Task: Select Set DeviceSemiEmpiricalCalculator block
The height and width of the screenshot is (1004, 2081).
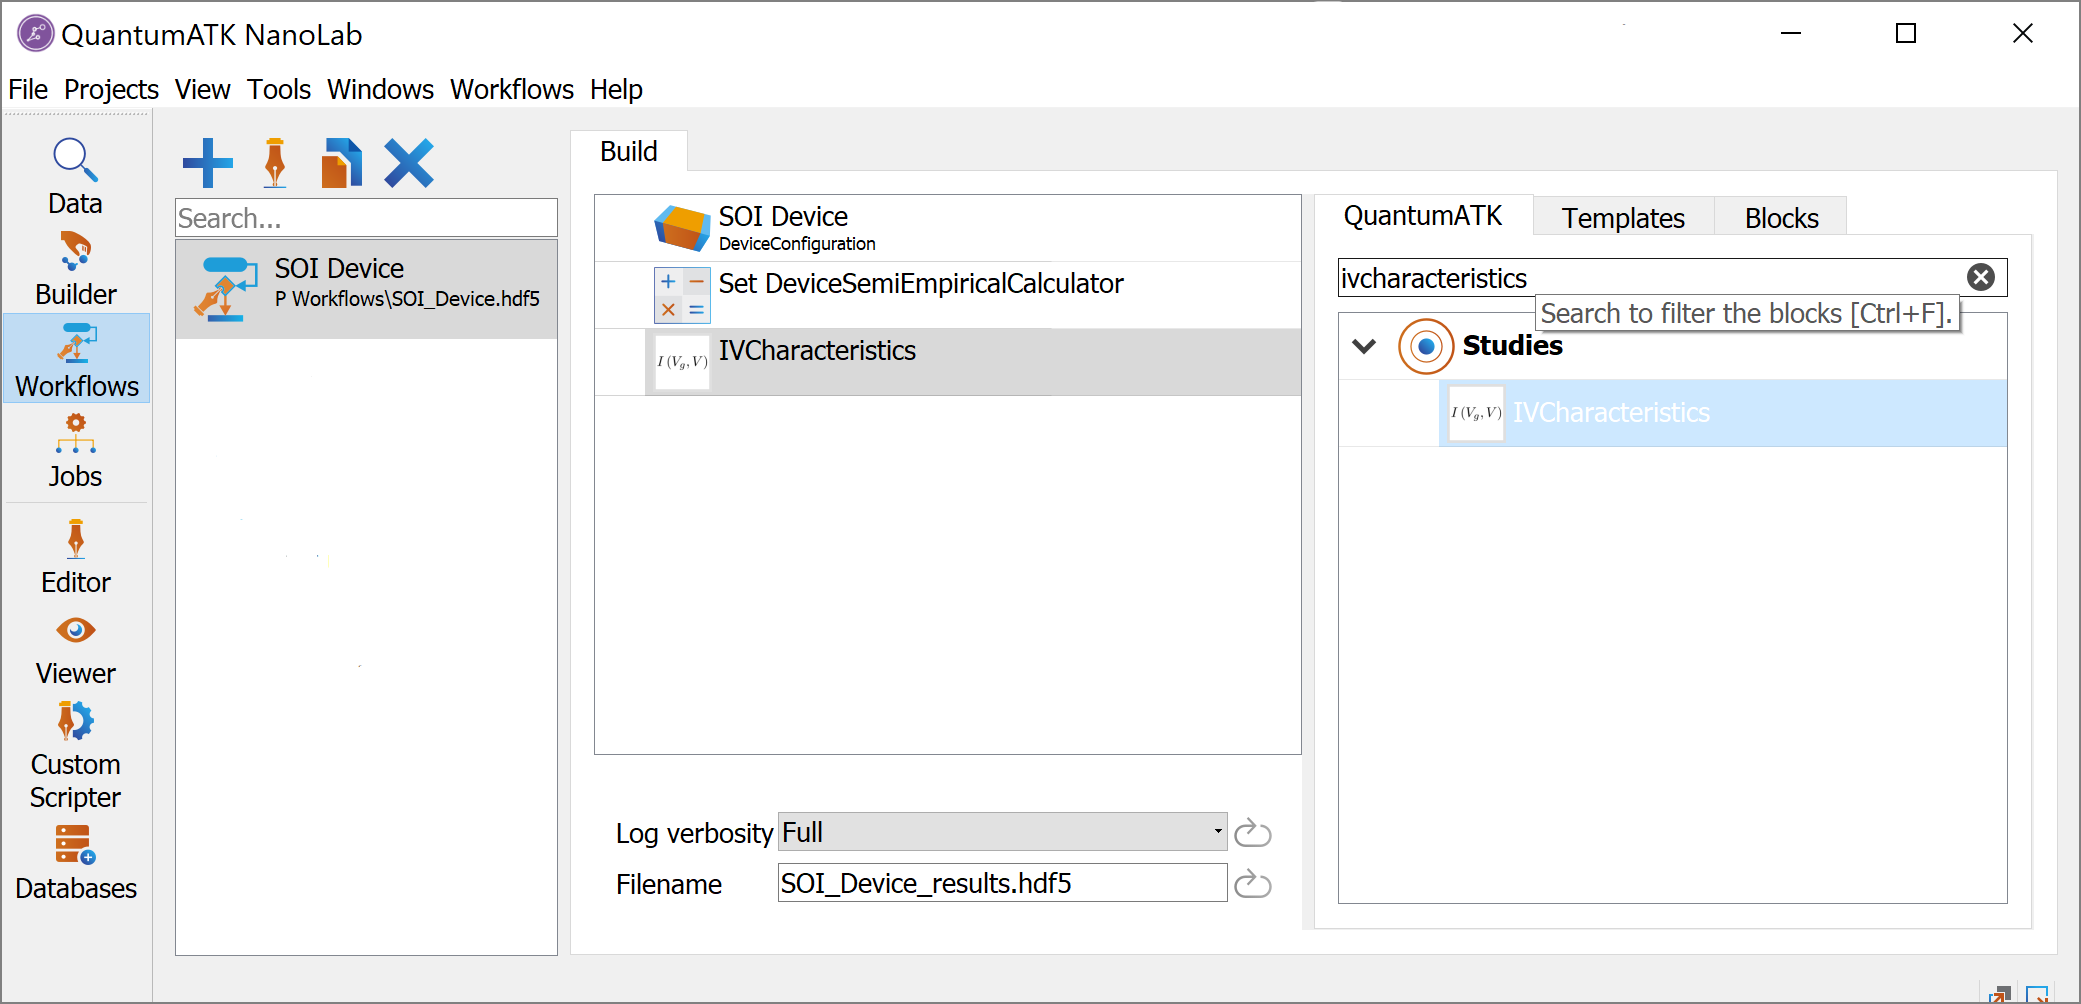Action: (947, 295)
